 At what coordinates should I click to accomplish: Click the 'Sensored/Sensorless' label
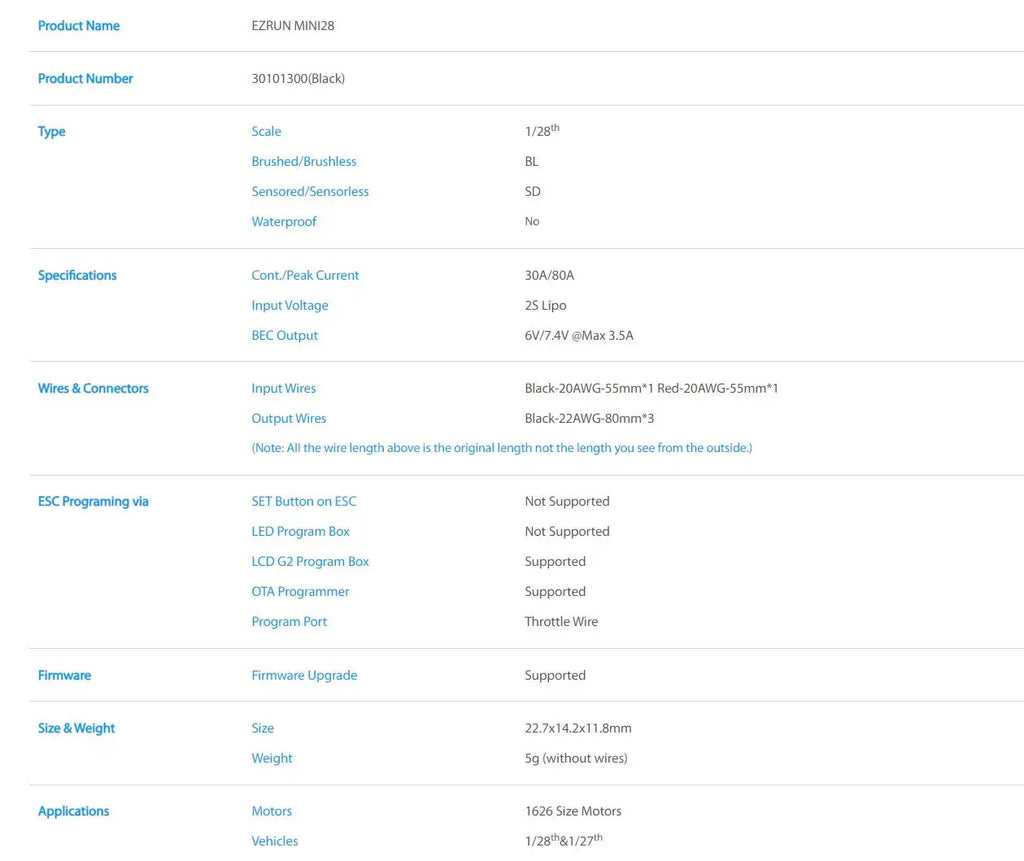click(310, 191)
